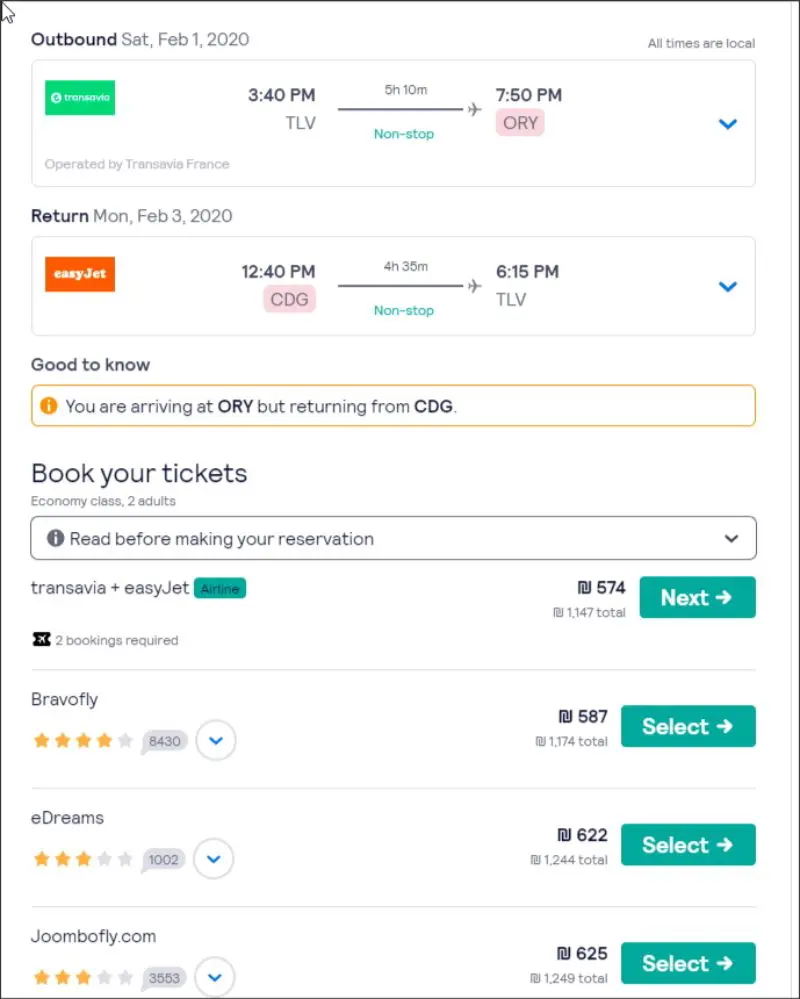Screen dimensions: 800x999
Task: Open the Read before making your reservation dropdown
Action: click(x=732, y=538)
